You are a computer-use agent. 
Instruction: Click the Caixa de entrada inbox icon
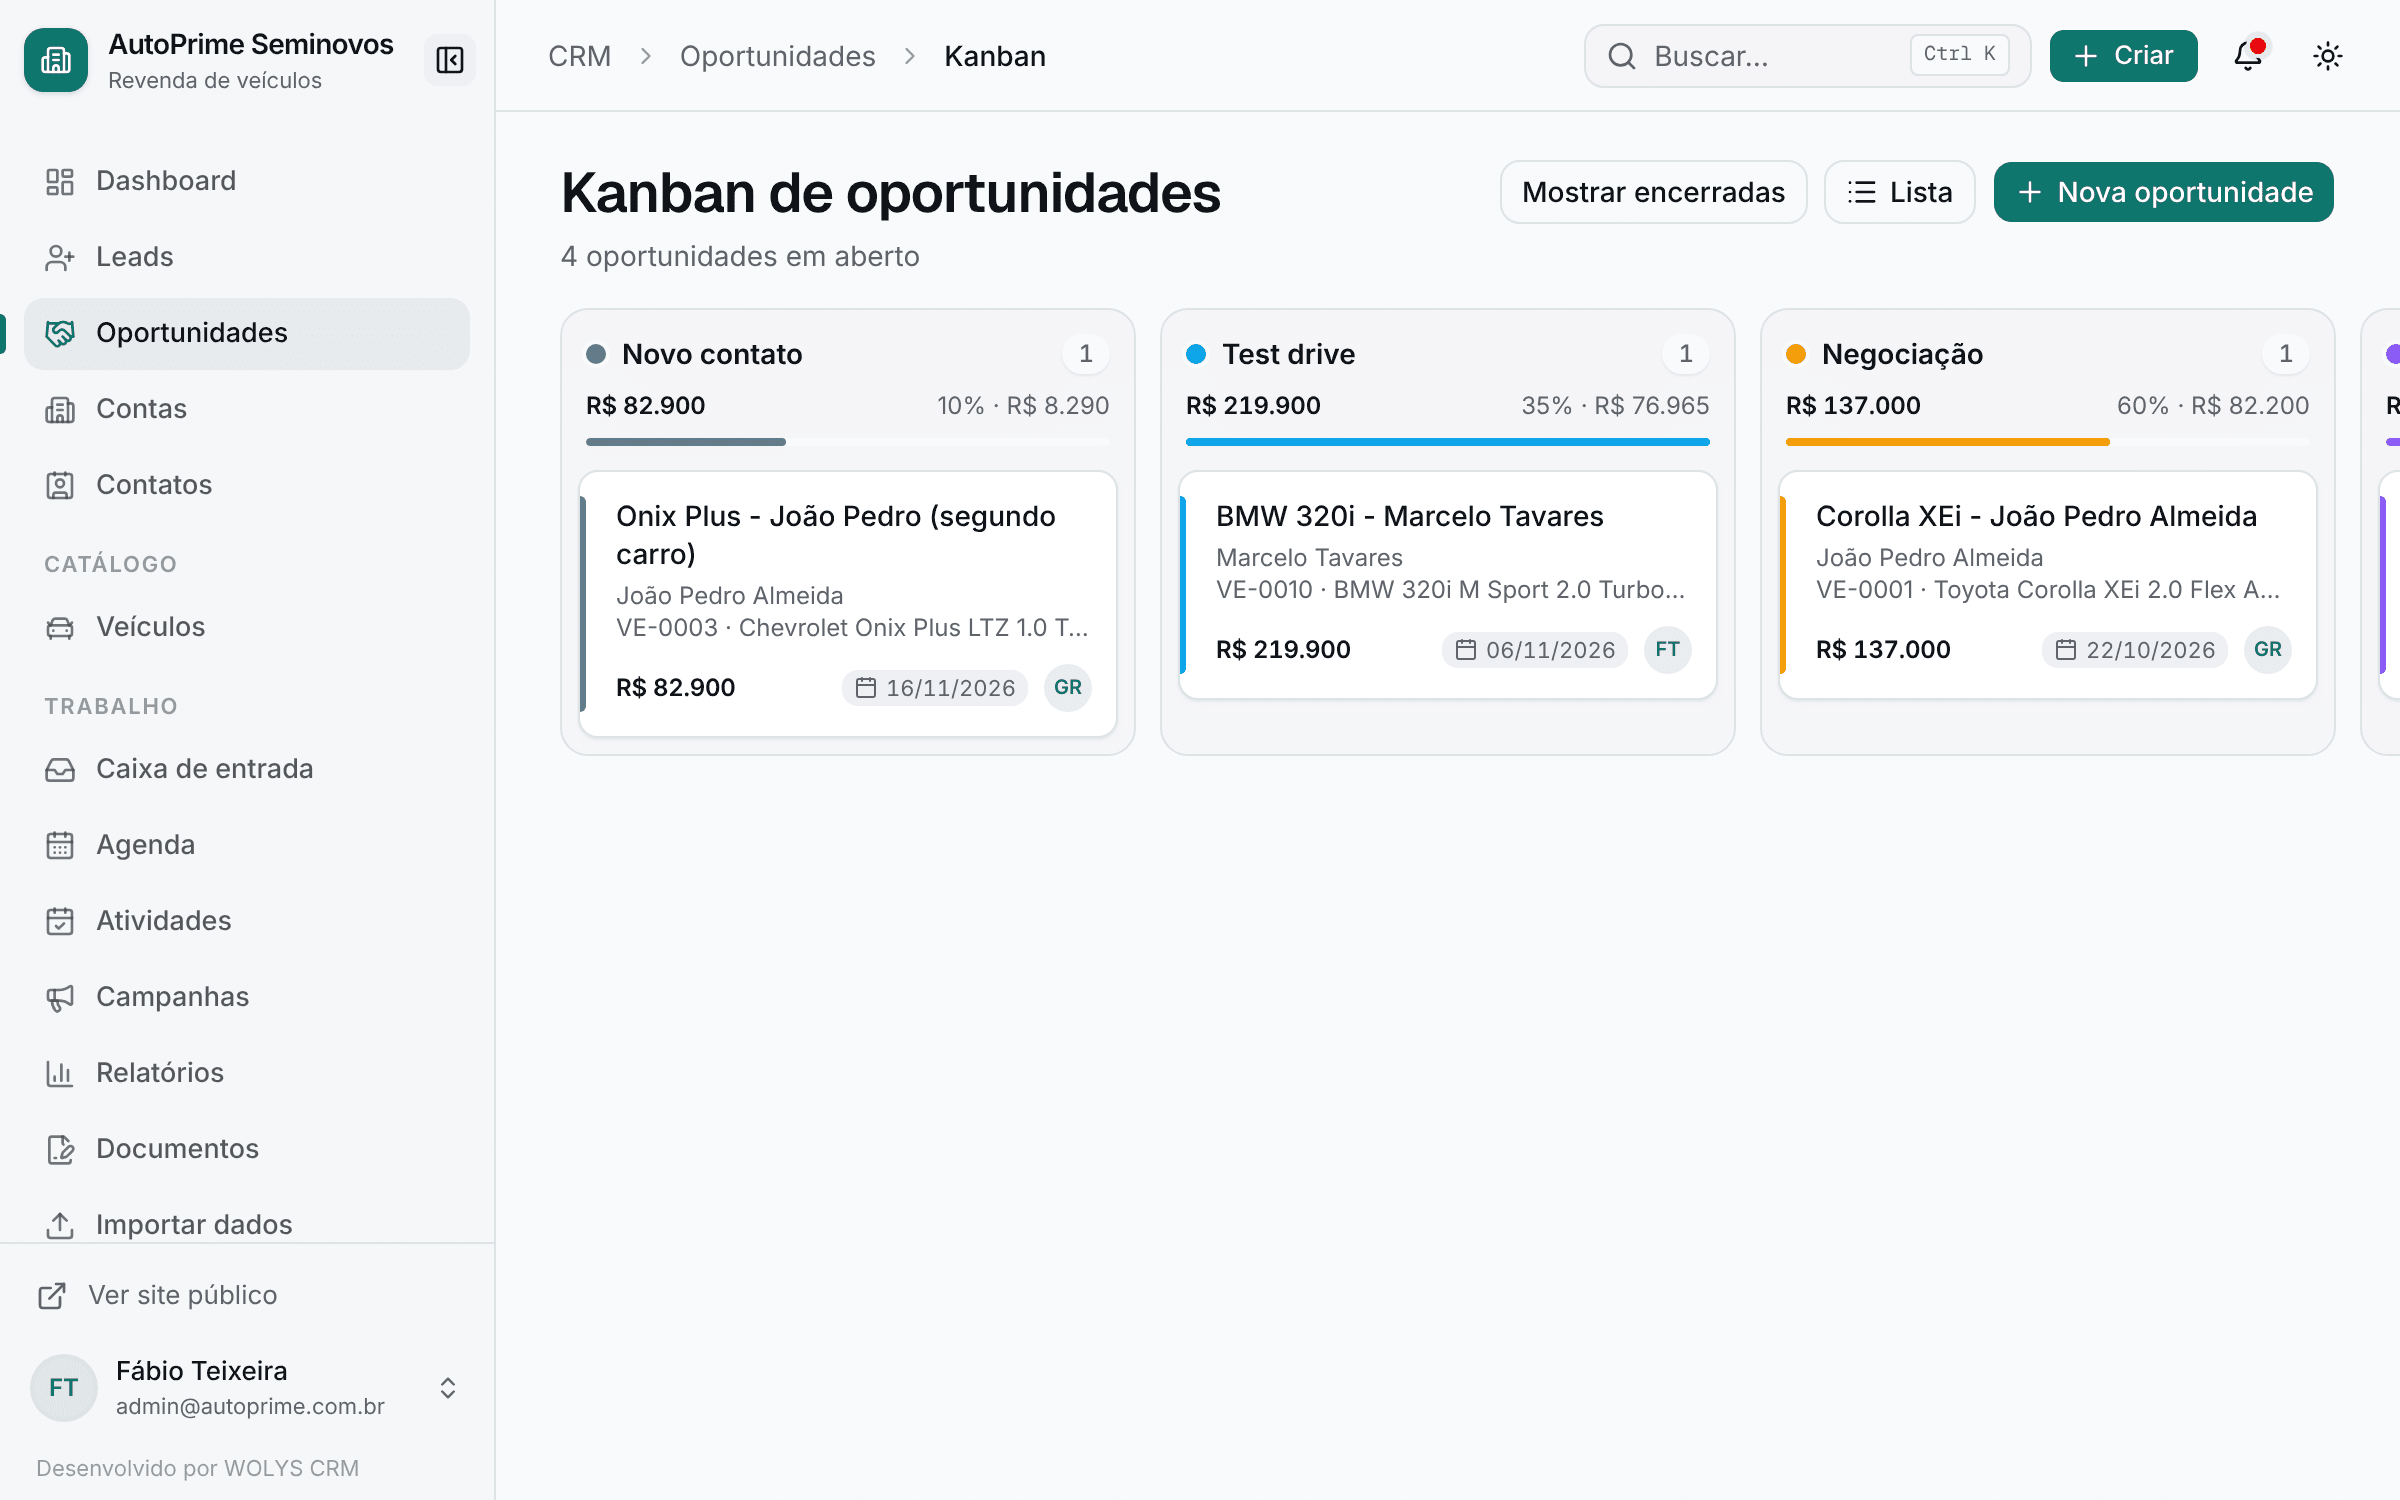click(60, 769)
